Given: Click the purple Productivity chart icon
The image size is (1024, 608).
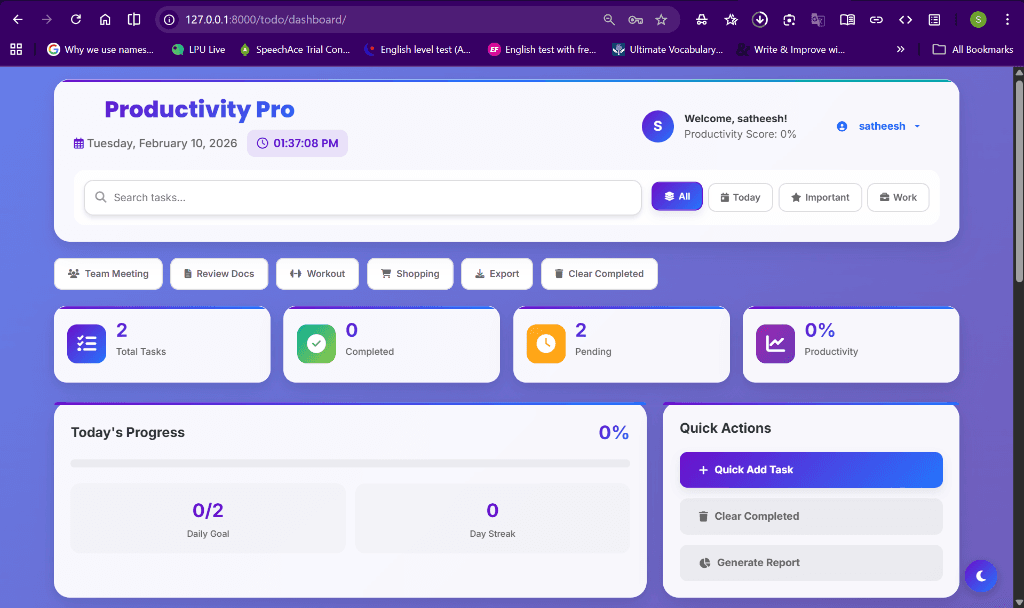Looking at the screenshot, I should (775, 343).
